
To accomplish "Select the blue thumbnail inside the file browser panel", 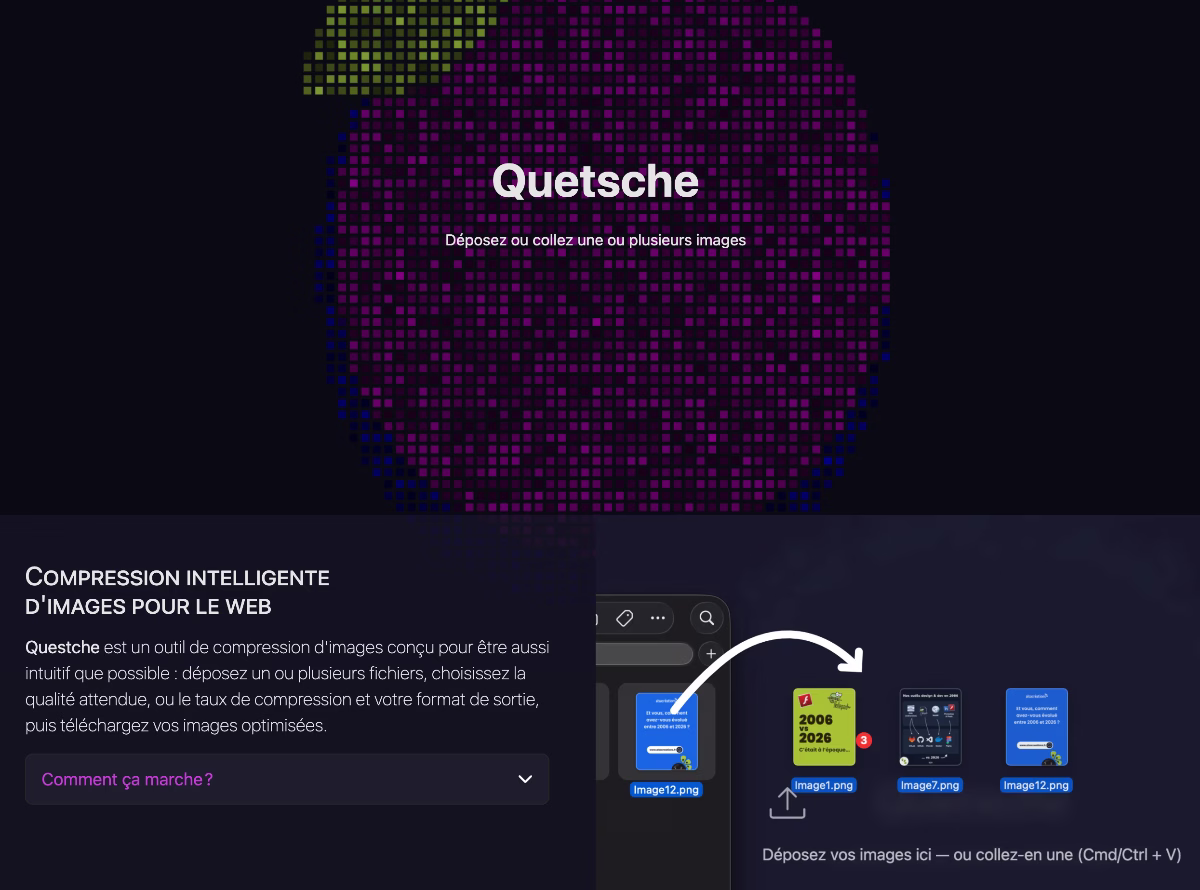I will (x=667, y=732).
